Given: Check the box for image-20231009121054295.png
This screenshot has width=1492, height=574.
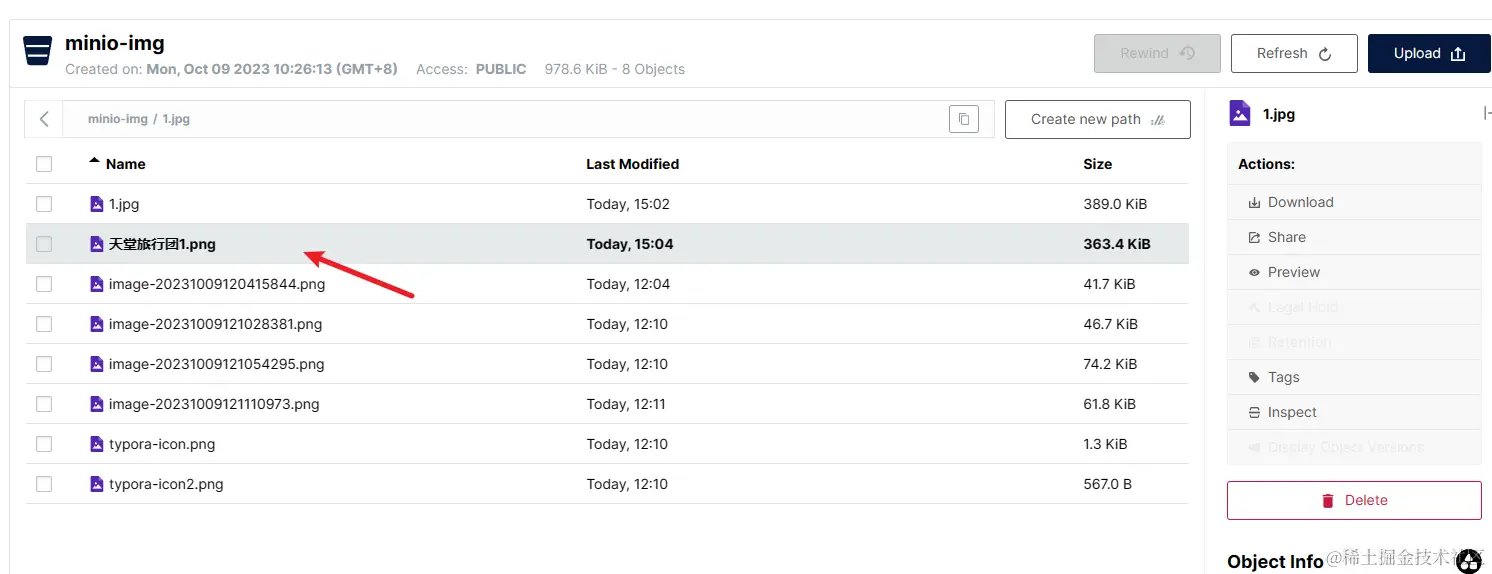Looking at the screenshot, I should pyautogui.click(x=44, y=364).
